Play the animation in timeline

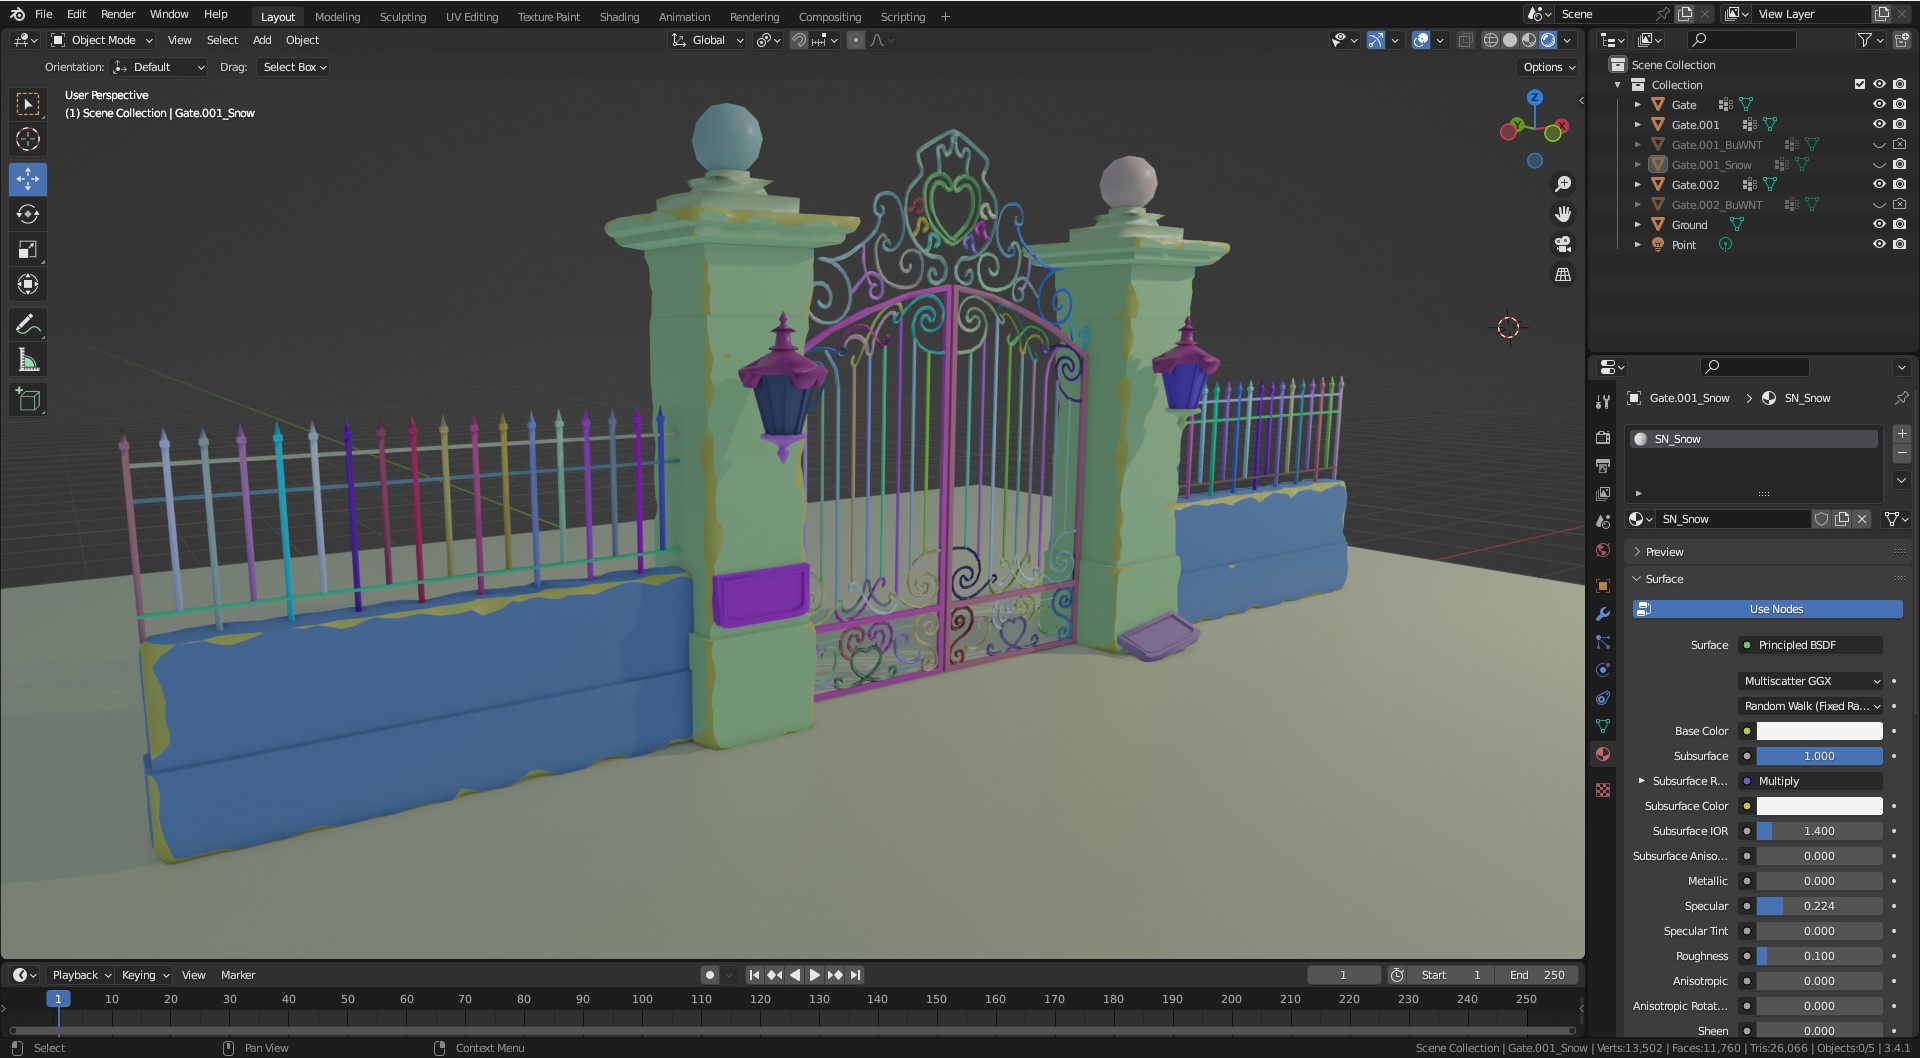[814, 975]
